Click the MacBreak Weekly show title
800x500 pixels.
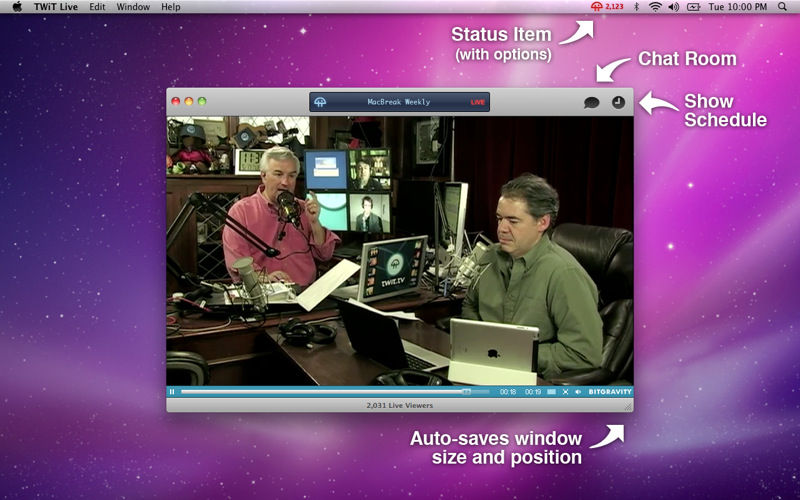point(398,102)
